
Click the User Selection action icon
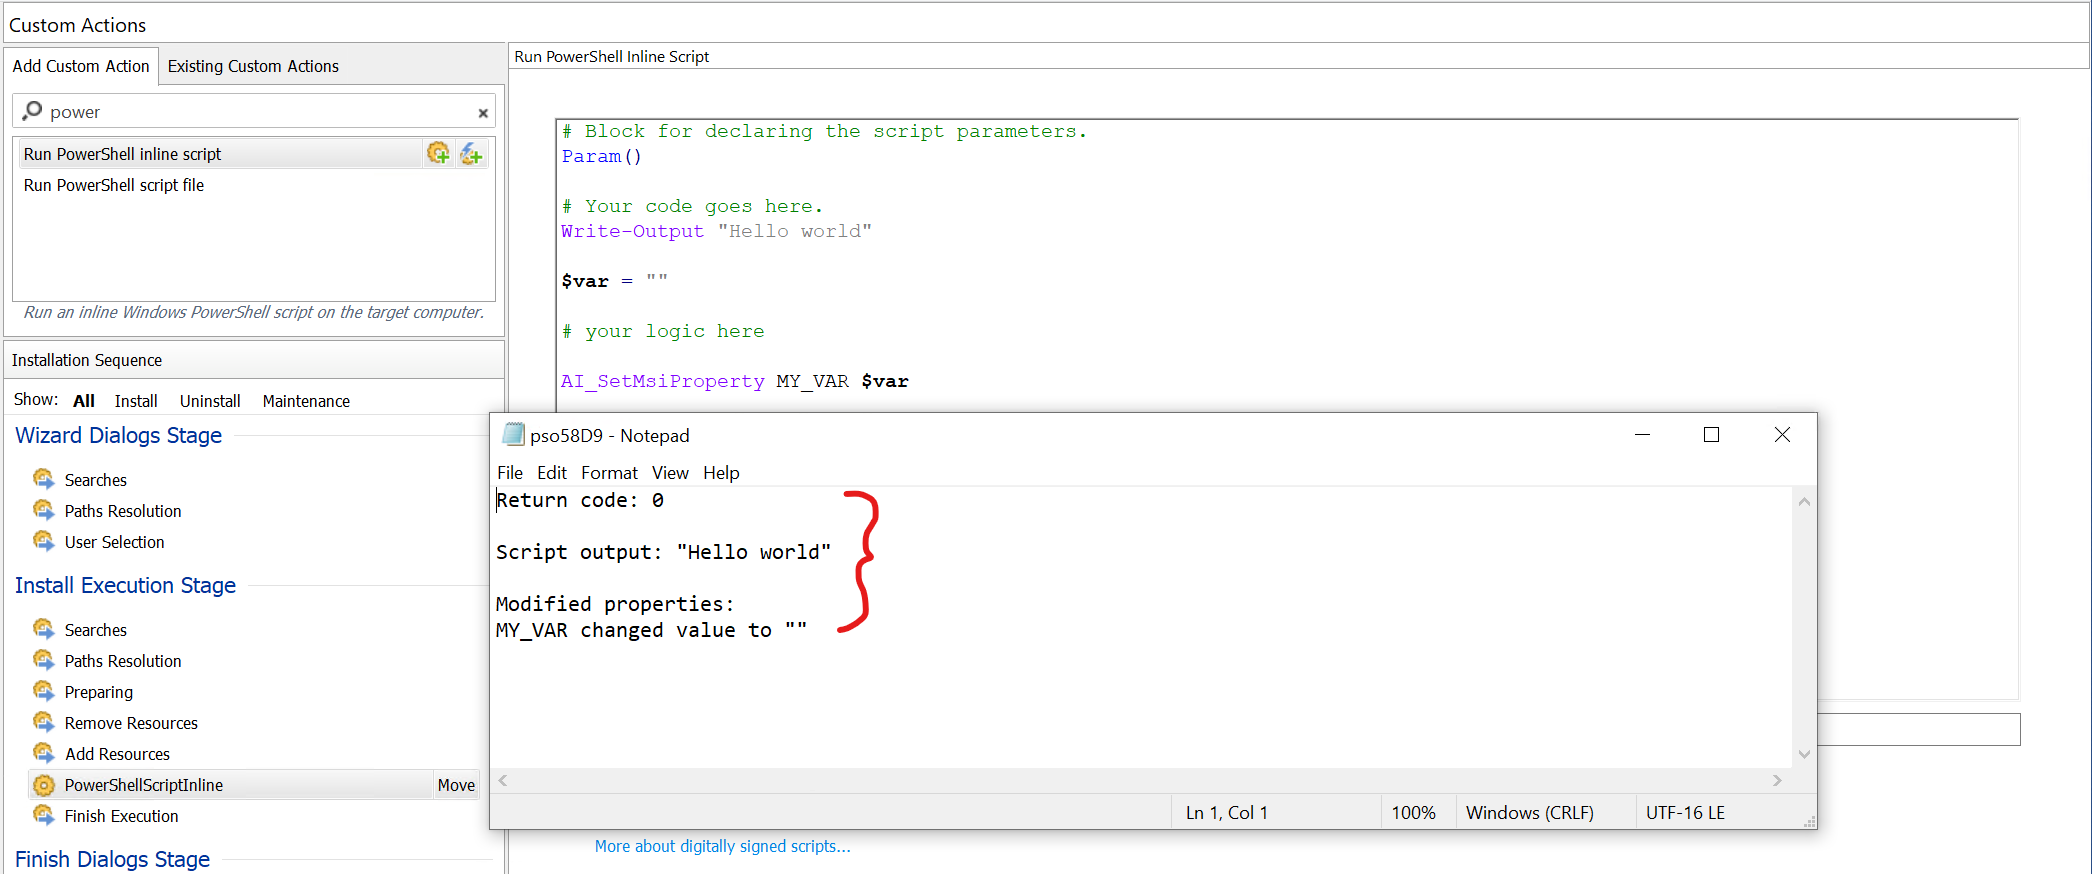(43, 541)
